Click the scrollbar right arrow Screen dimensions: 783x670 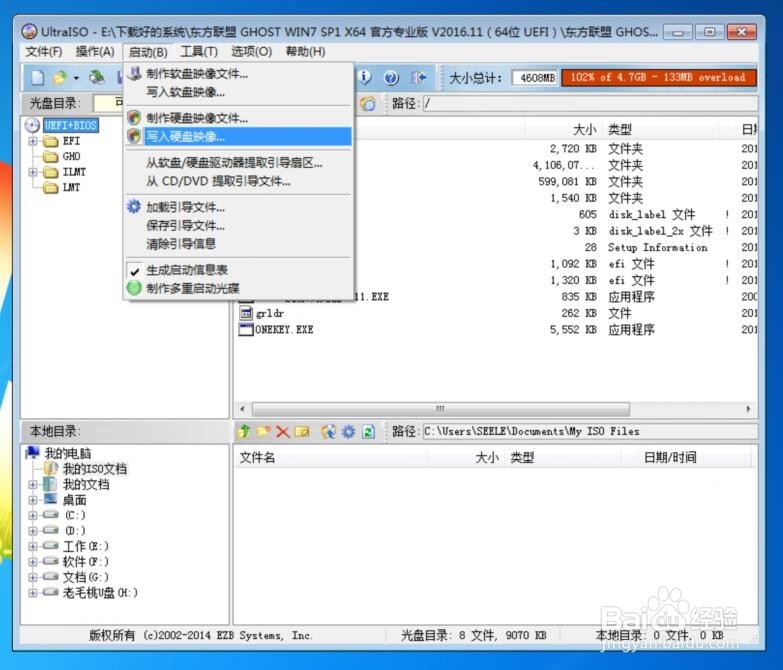pos(748,409)
